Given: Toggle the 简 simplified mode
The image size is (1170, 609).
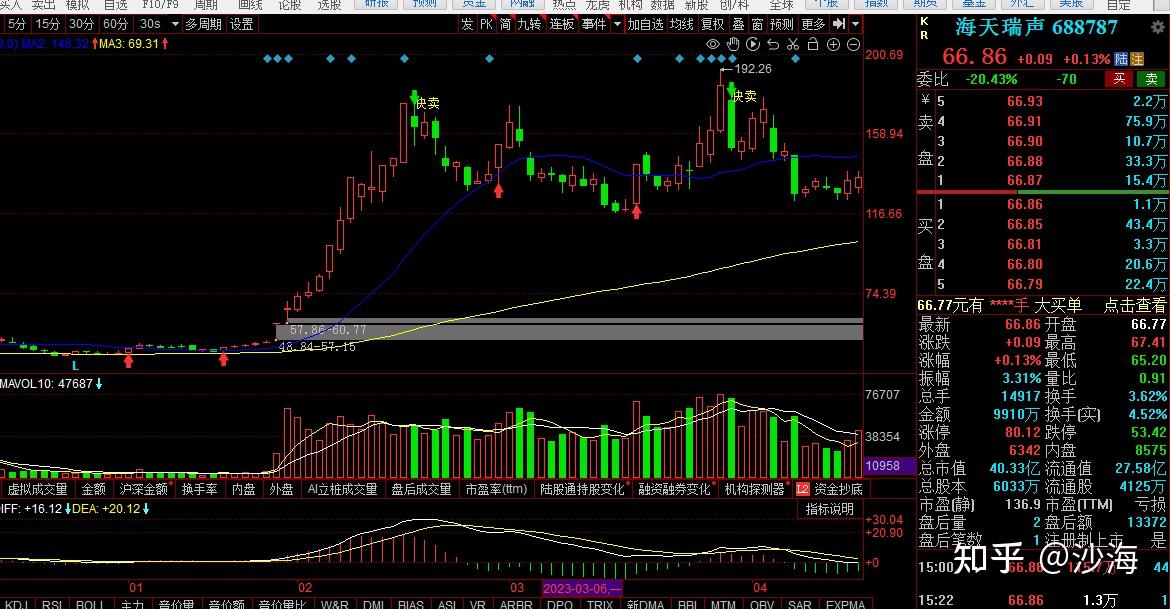Looking at the screenshot, I should point(506,24).
